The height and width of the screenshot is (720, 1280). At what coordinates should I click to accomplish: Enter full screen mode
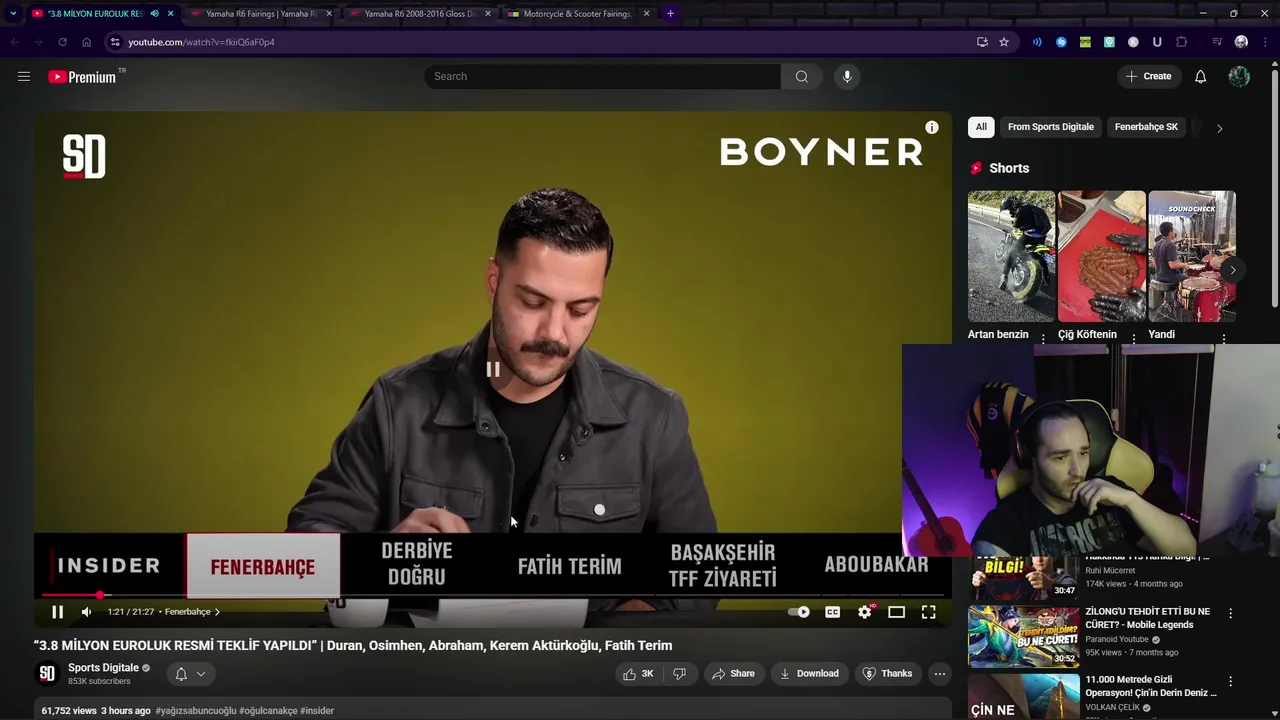click(x=929, y=612)
